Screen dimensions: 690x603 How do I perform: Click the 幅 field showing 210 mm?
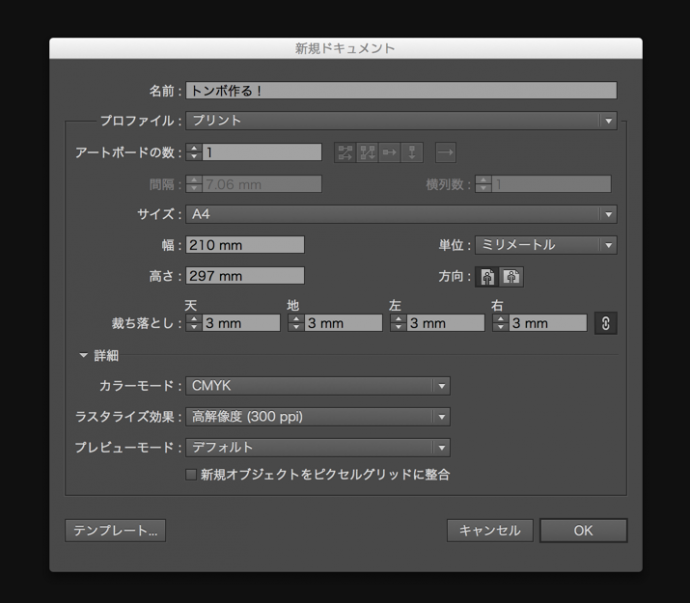(x=245, y=245)
